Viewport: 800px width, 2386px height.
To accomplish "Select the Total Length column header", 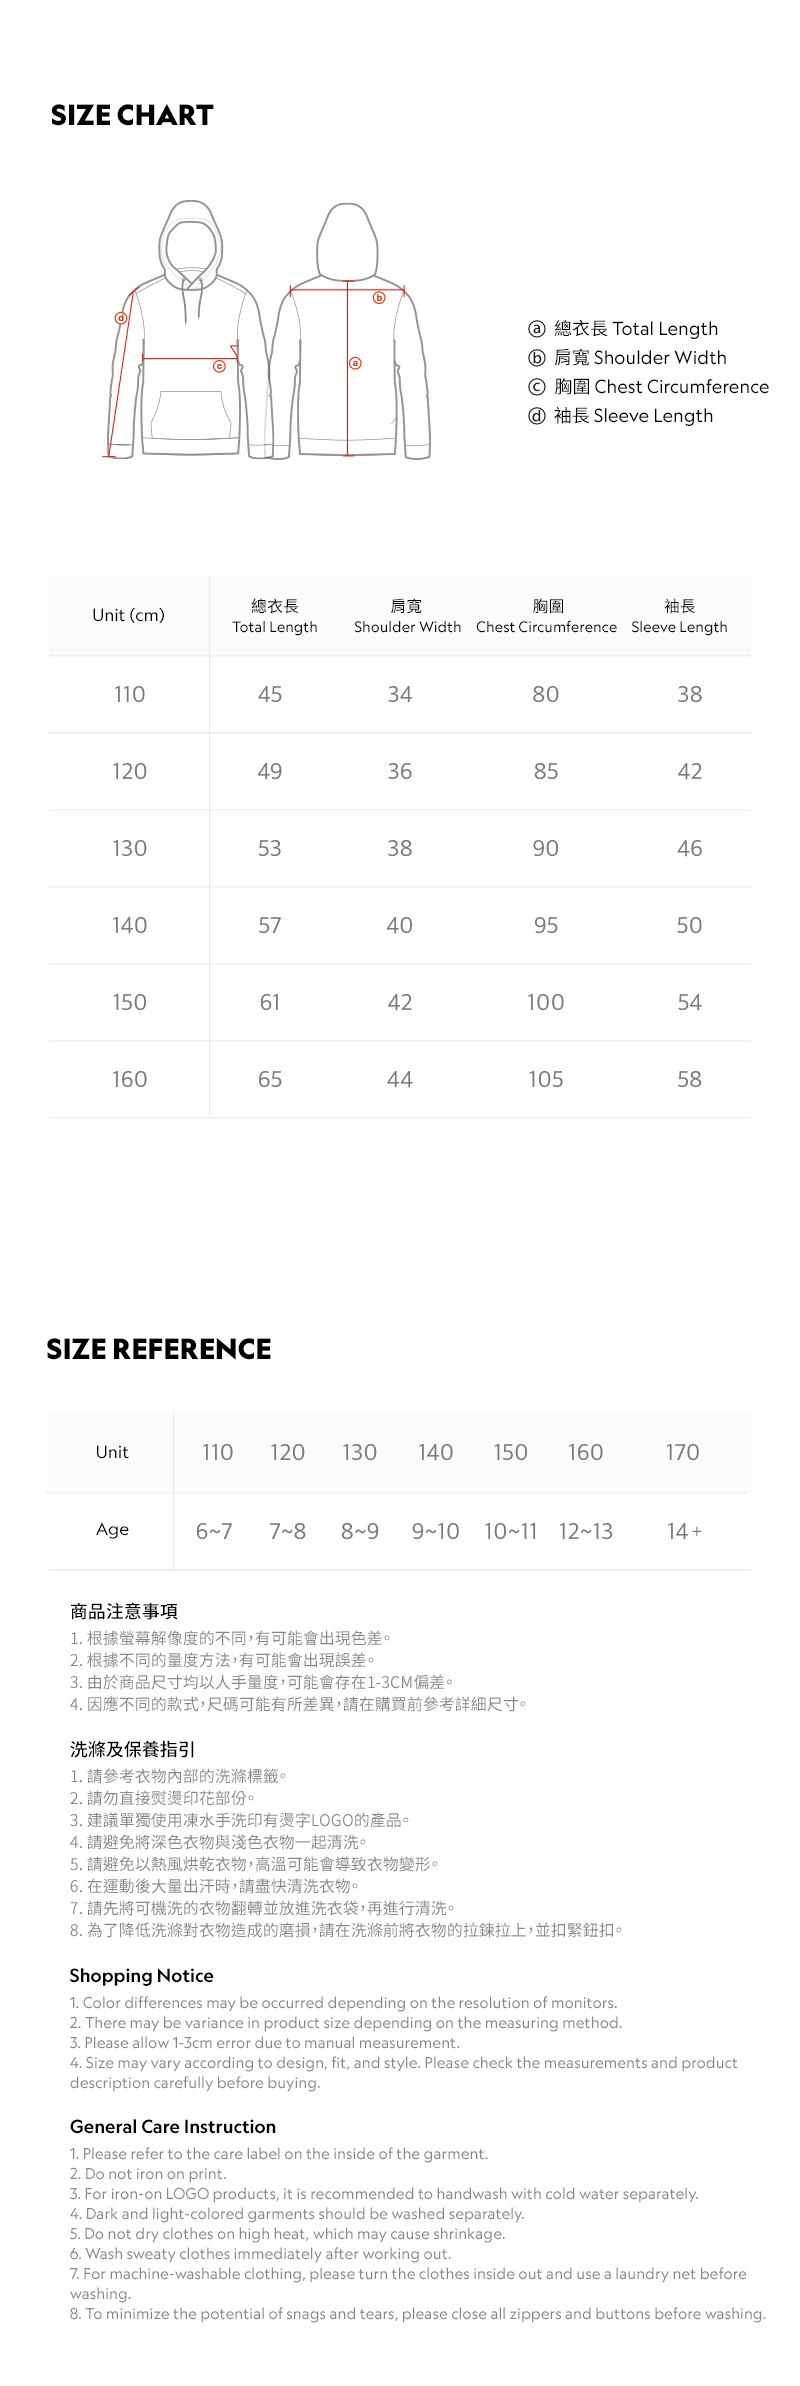I will (x=275, y=616).
